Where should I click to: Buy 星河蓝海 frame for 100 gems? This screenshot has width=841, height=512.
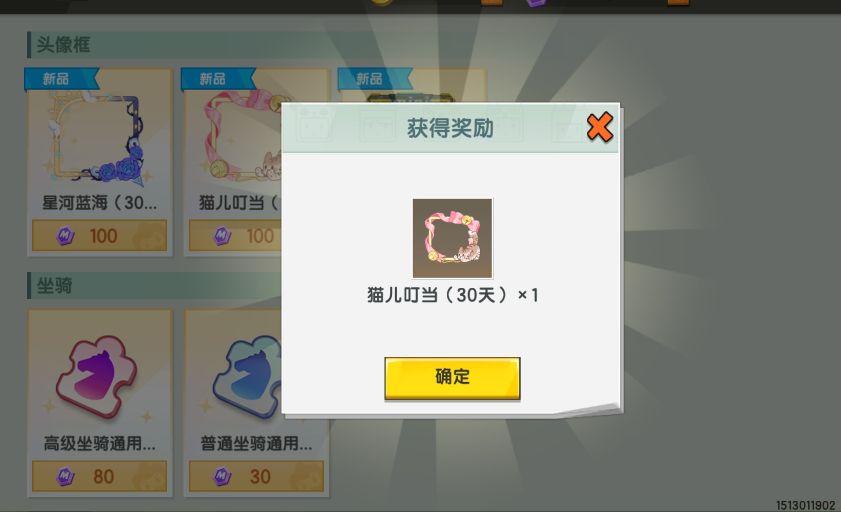pos(99,235)
